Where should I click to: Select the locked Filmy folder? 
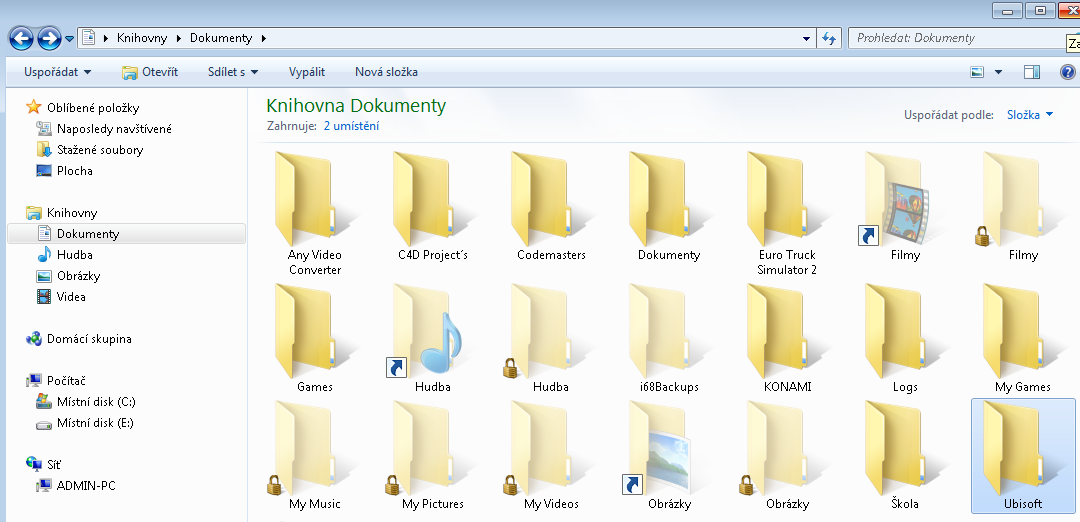[x=1023, y=205]
